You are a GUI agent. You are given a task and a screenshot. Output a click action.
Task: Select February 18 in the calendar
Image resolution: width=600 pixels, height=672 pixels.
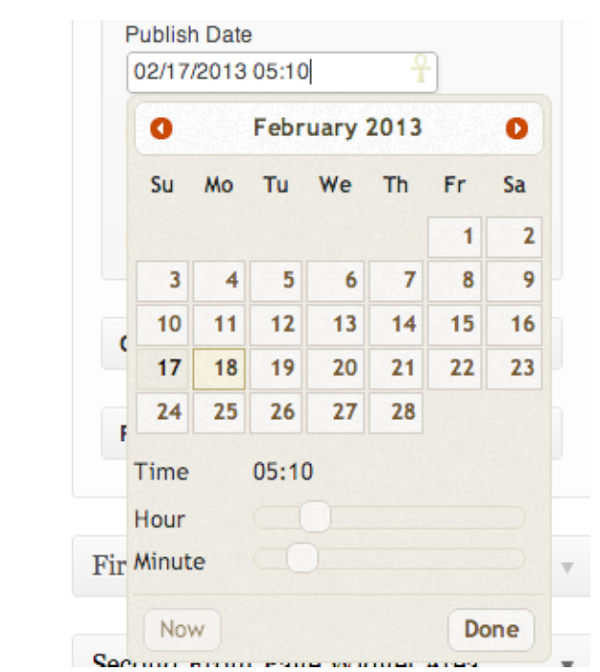tap(219, 369)
